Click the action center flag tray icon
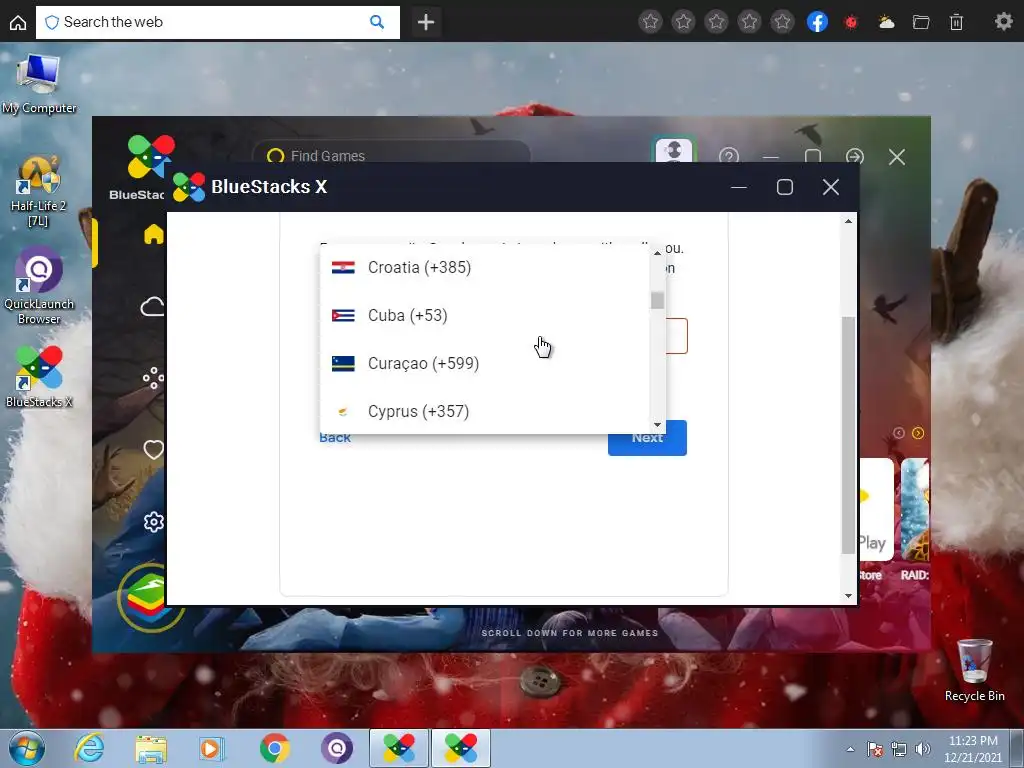This screenshot has width=1024, height=768. 874,749
